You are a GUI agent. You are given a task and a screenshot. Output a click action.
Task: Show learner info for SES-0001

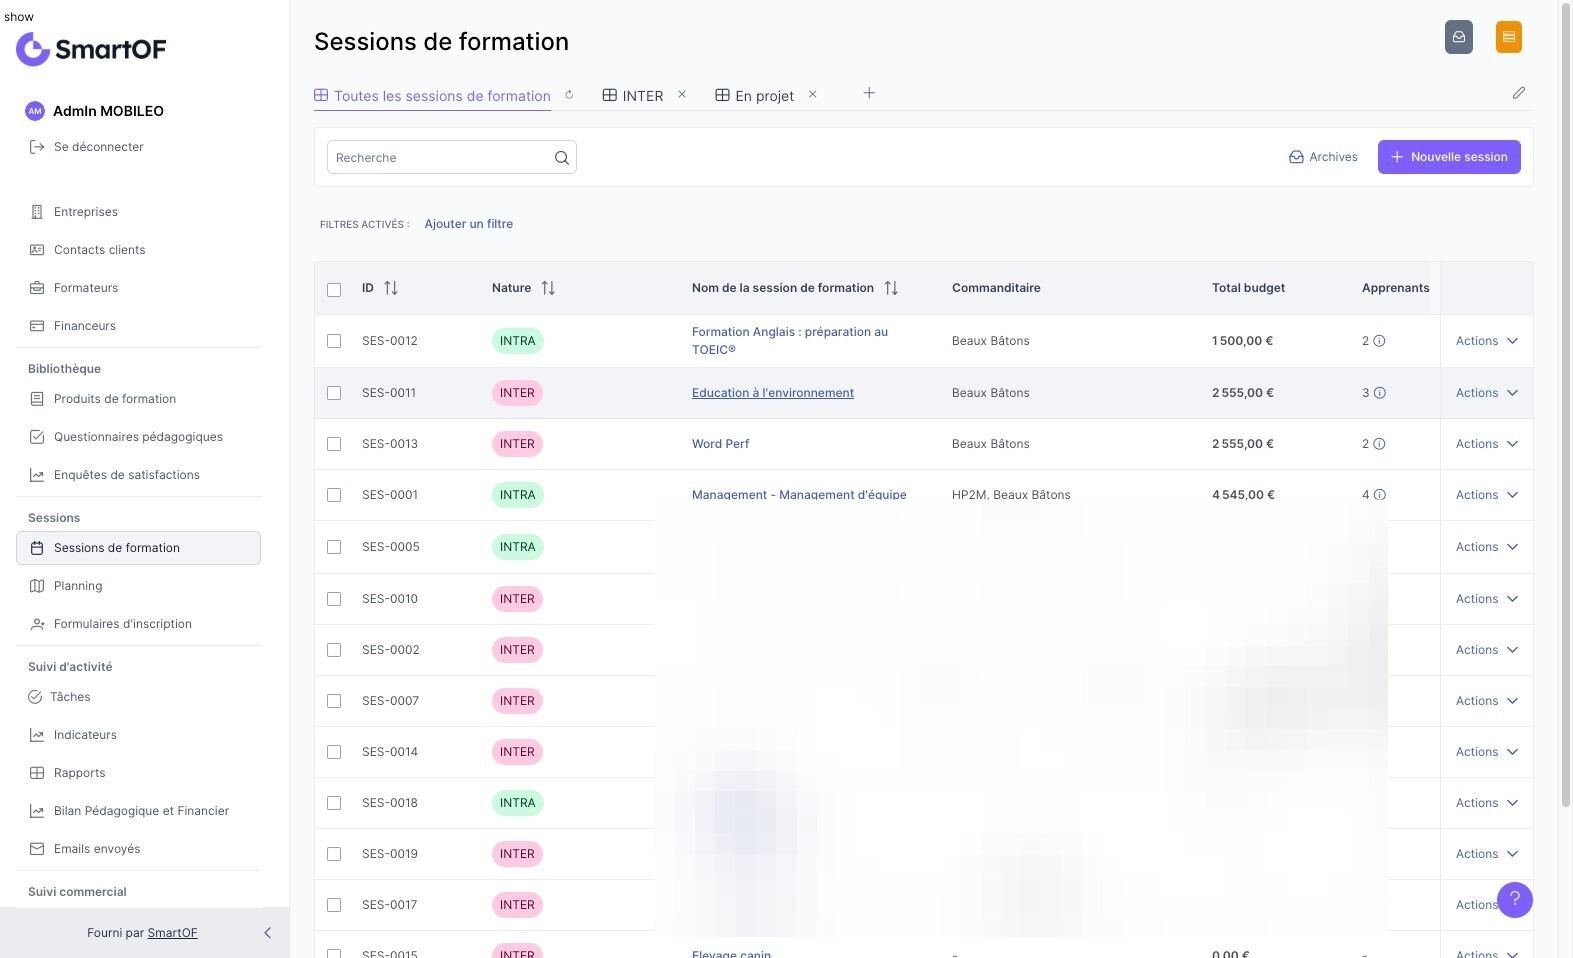(1380, 495)
